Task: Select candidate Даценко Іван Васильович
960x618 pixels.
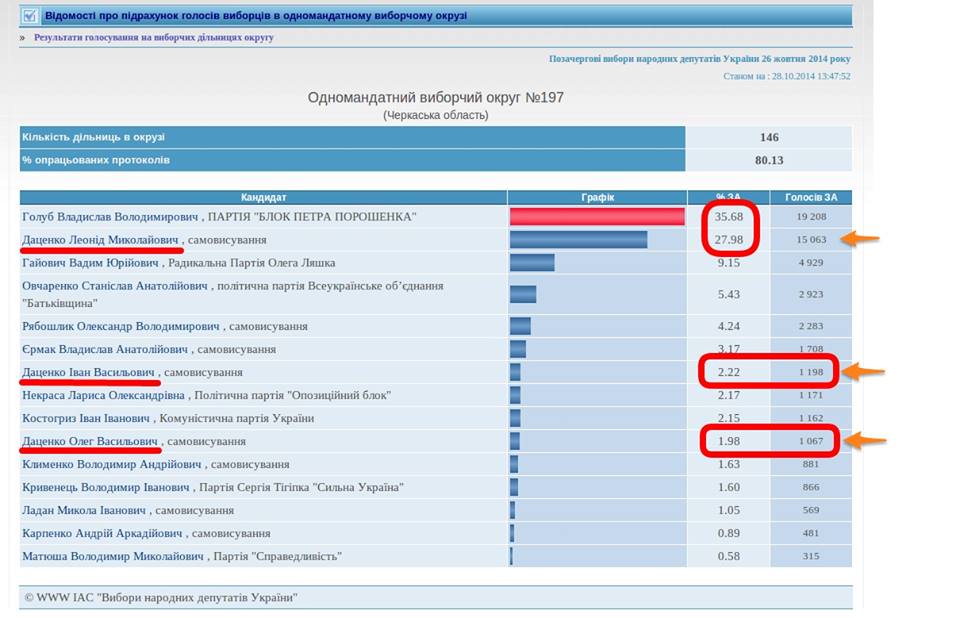Action: [88, 372]
